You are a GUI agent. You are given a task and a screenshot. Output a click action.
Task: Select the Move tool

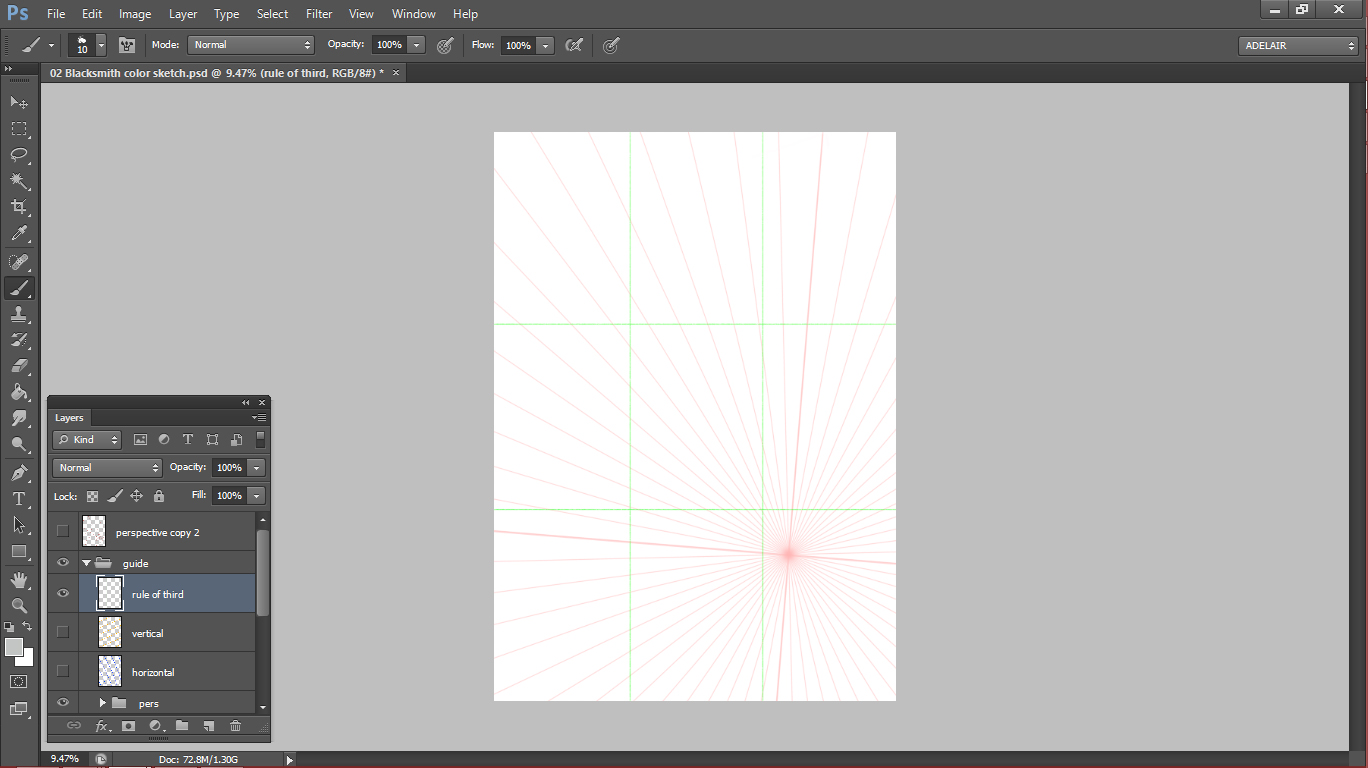(19, 102)
